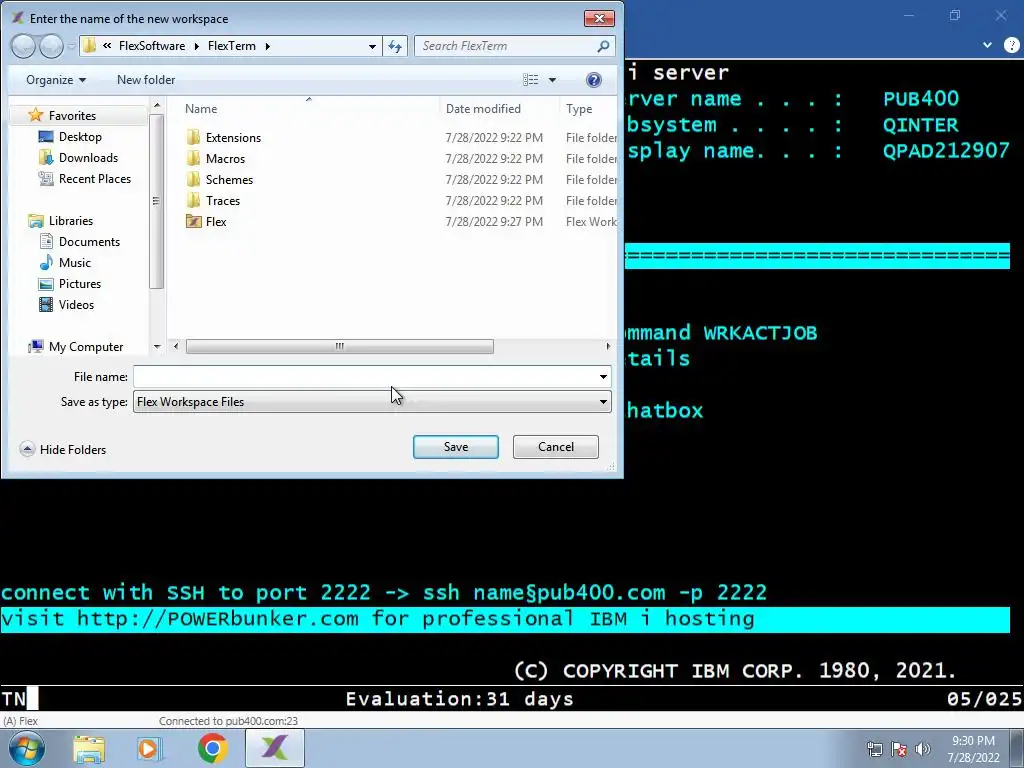Click the Back navigation arrow in dialog

[24, 46]
